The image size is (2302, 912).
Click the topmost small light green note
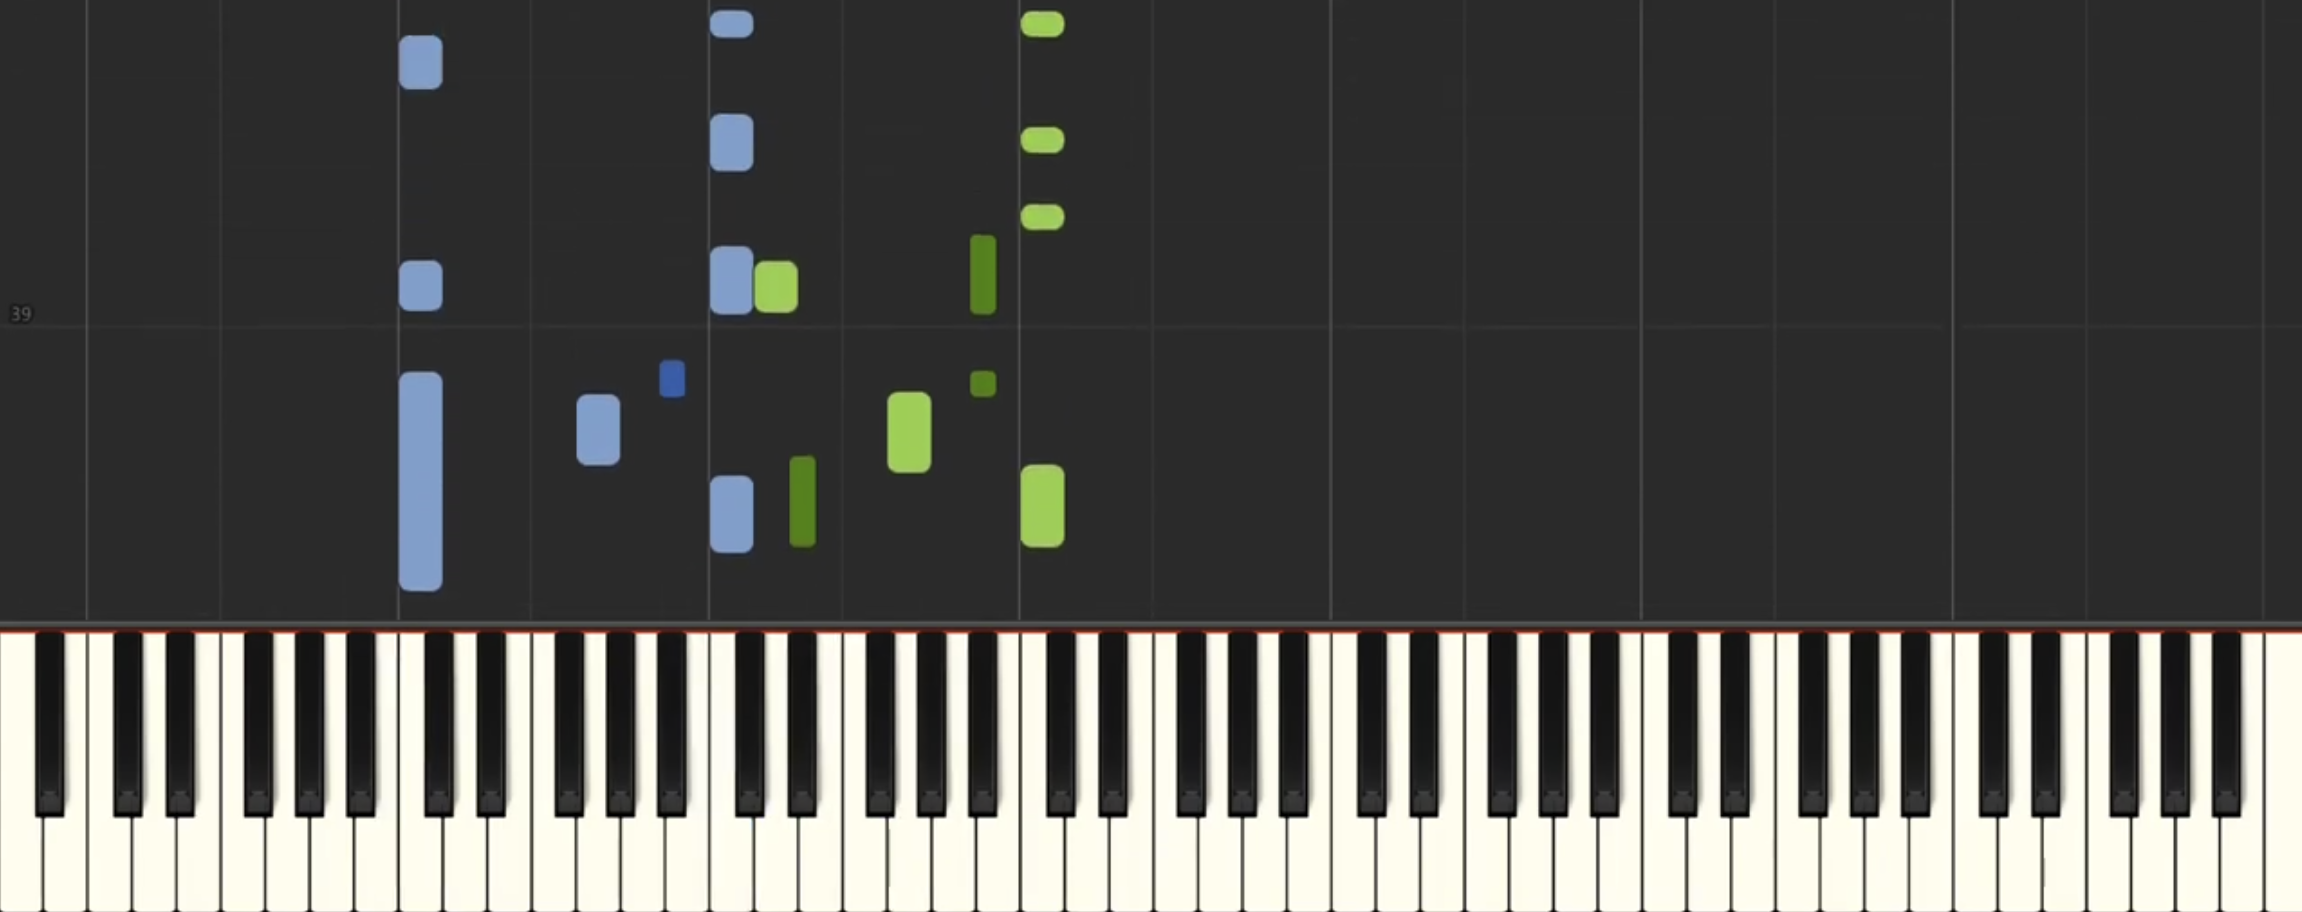1042,24
